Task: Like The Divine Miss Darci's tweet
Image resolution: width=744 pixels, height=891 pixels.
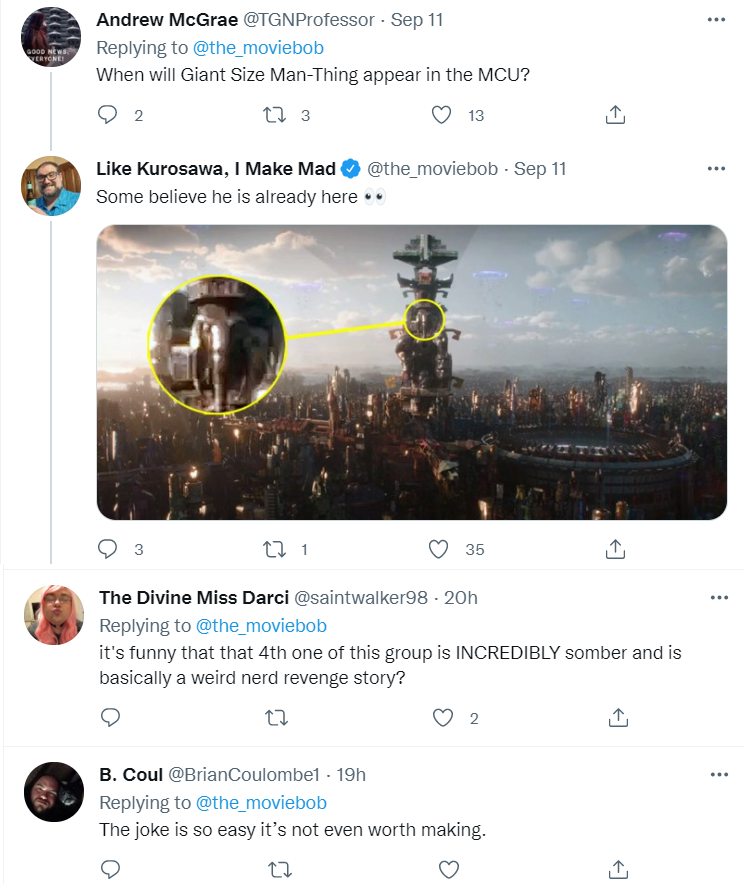Action: pos(443,717)
